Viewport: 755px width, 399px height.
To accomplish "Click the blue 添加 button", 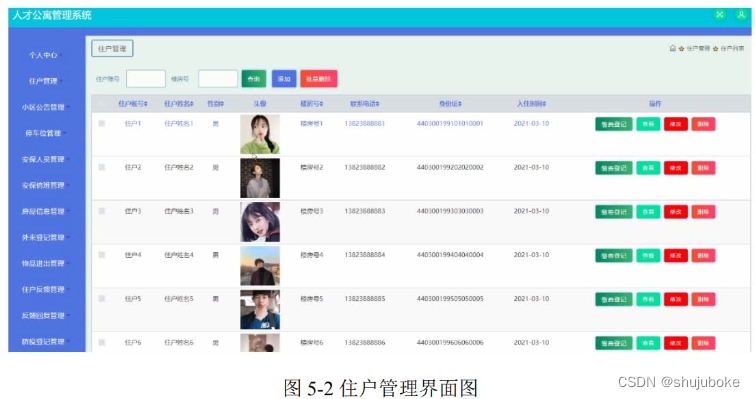I will coord(284,79).
